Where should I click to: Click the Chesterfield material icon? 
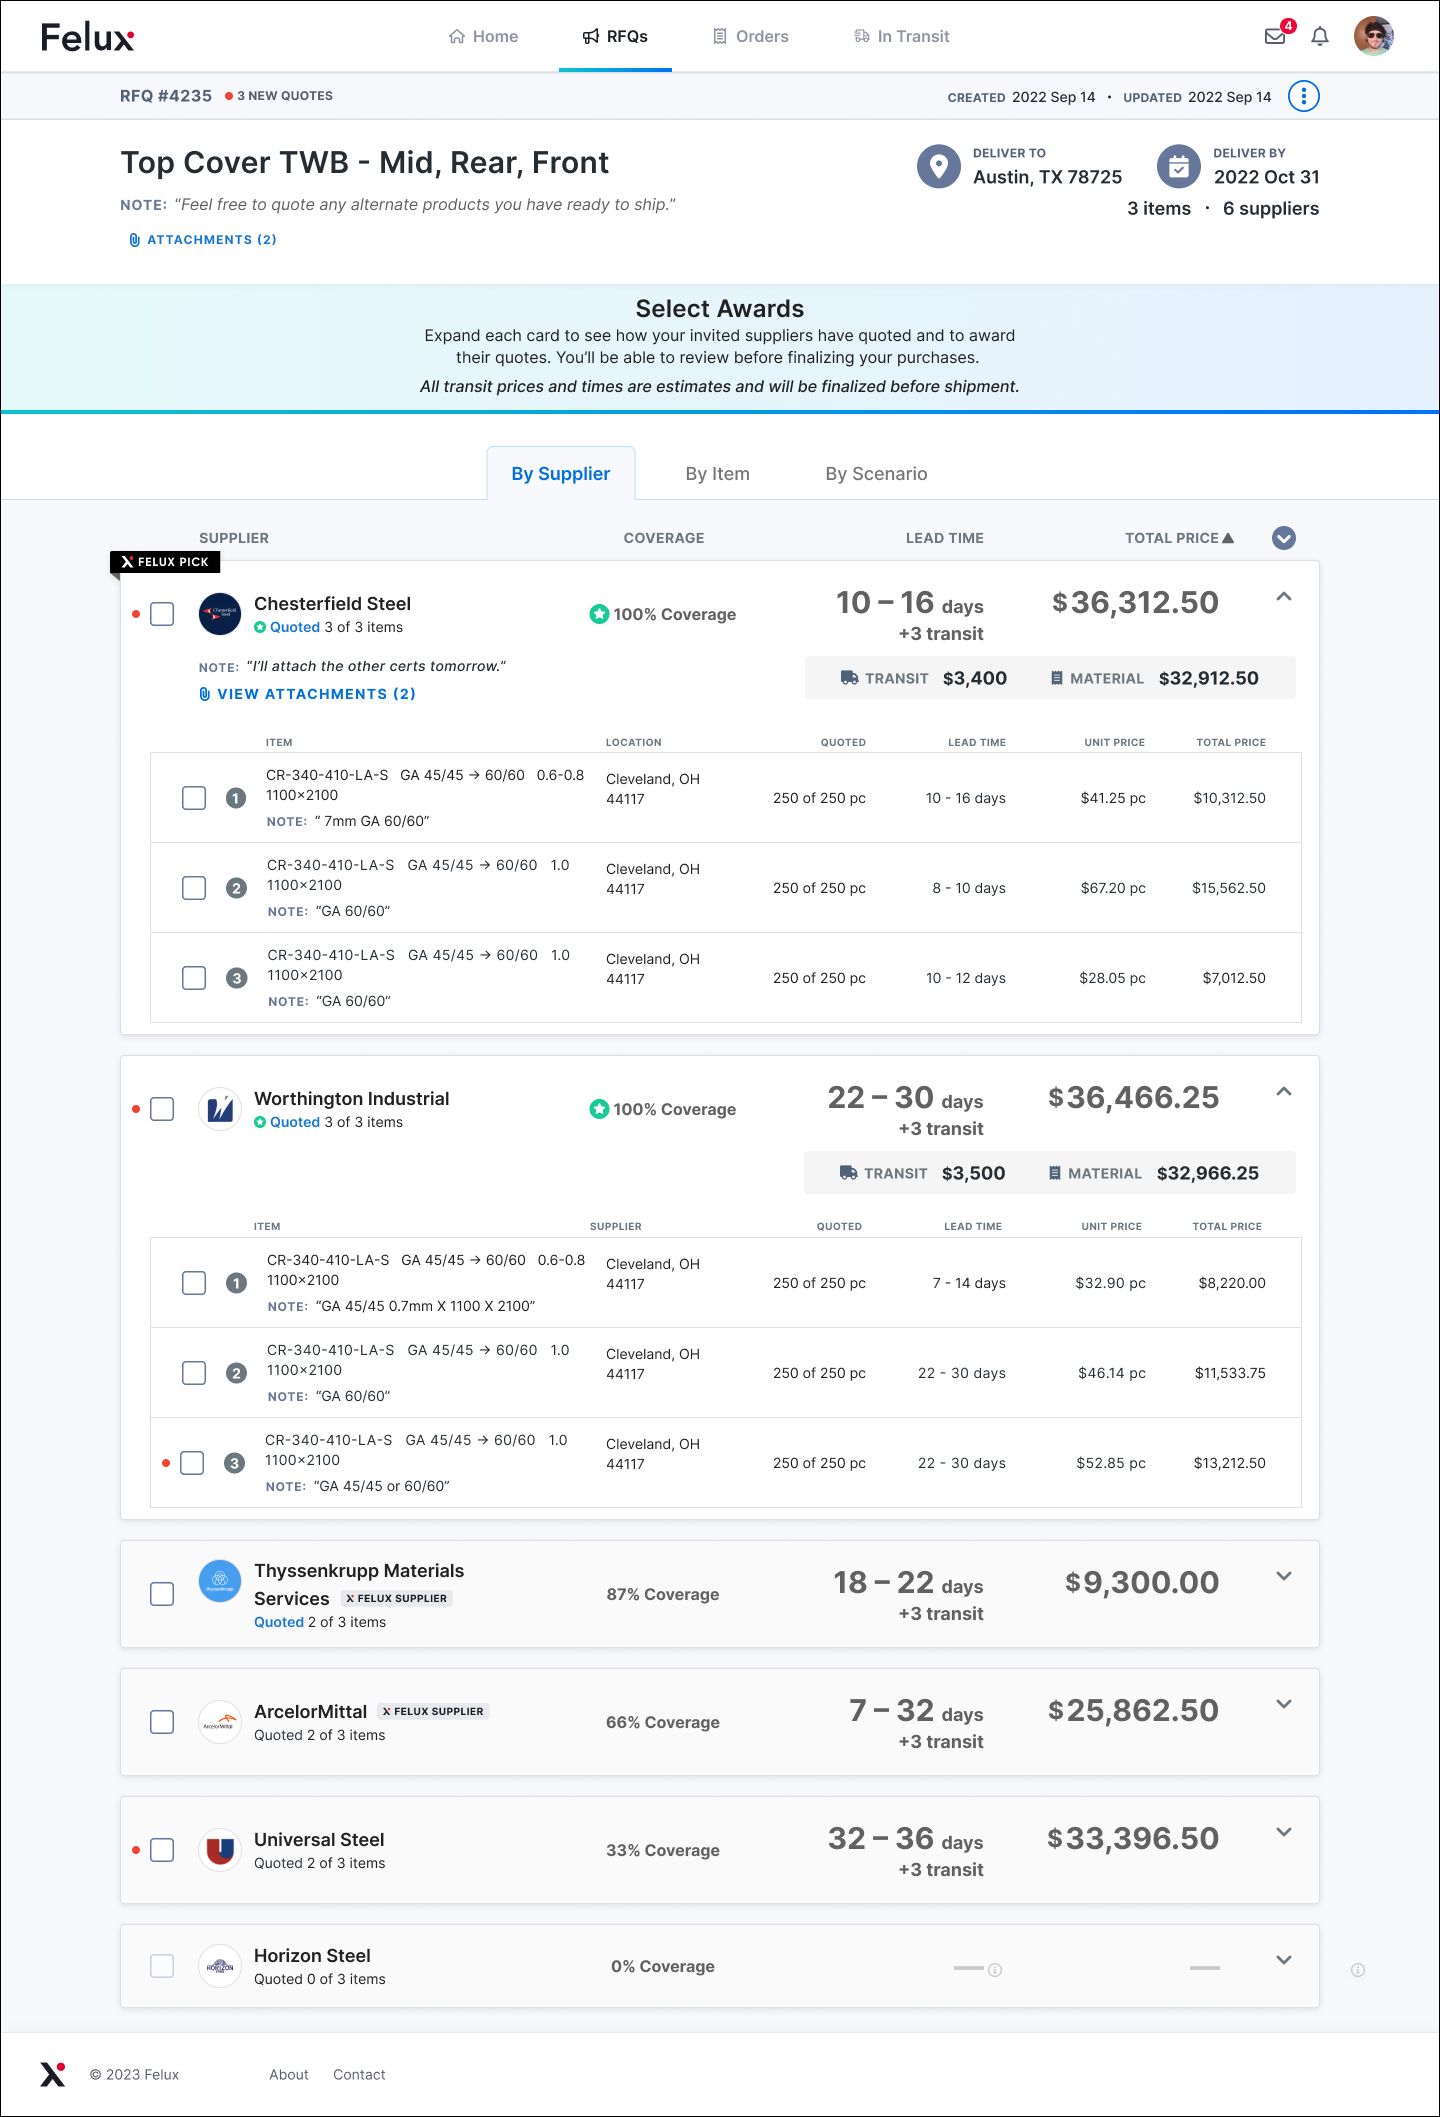(x=1057, y=678)
